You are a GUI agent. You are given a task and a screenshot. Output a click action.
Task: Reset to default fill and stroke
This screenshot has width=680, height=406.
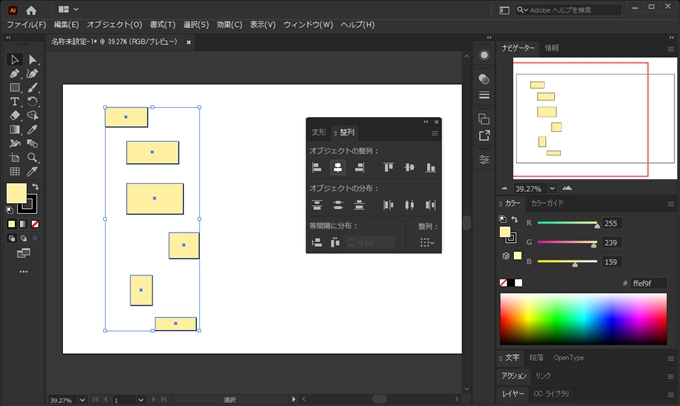click(x=10, y=210)
